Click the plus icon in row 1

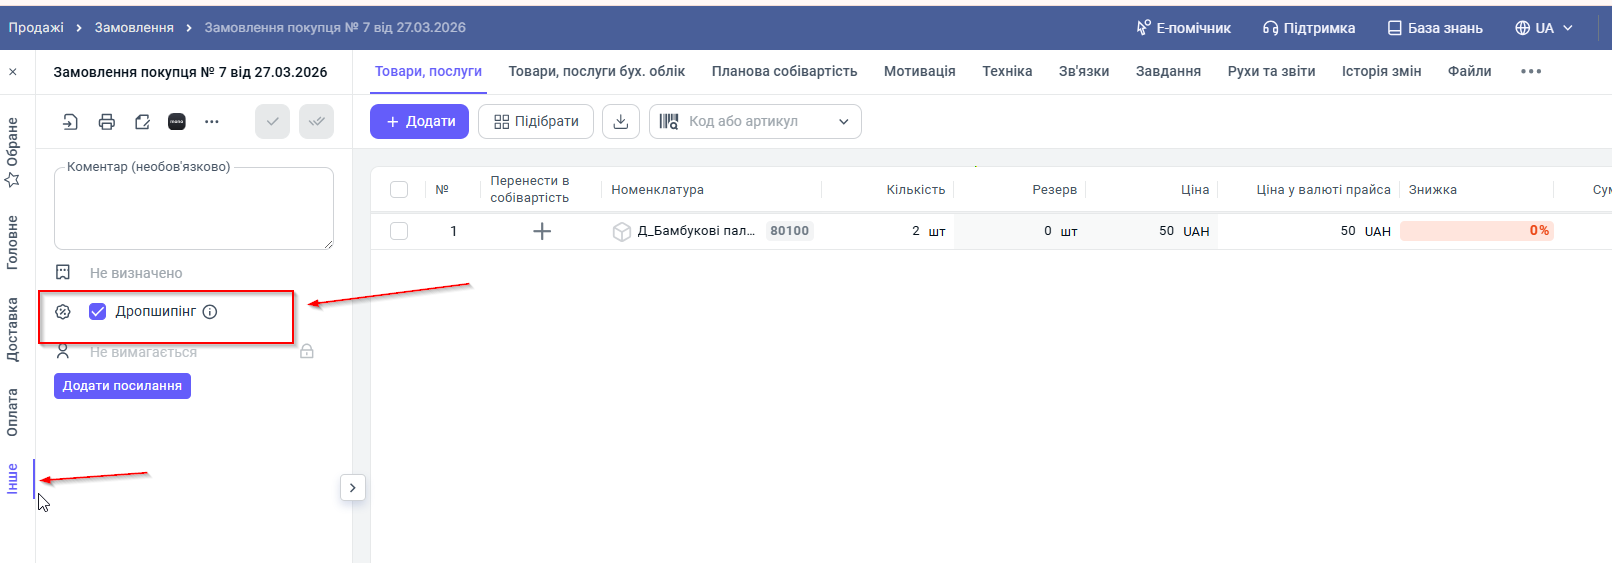542,231
